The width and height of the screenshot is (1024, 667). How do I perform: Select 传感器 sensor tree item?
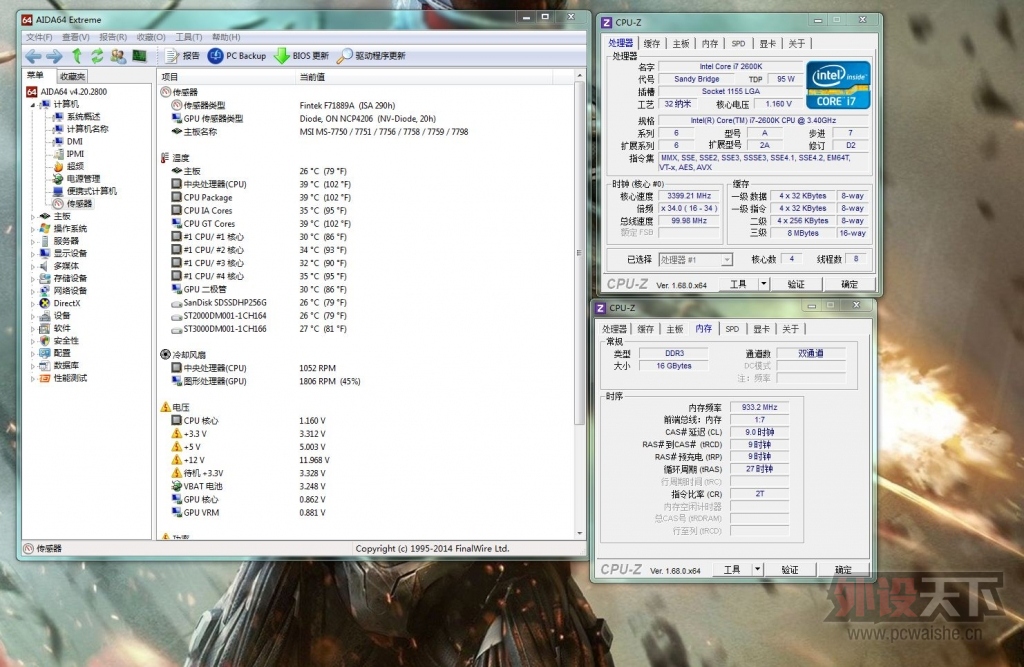point(73,204)
